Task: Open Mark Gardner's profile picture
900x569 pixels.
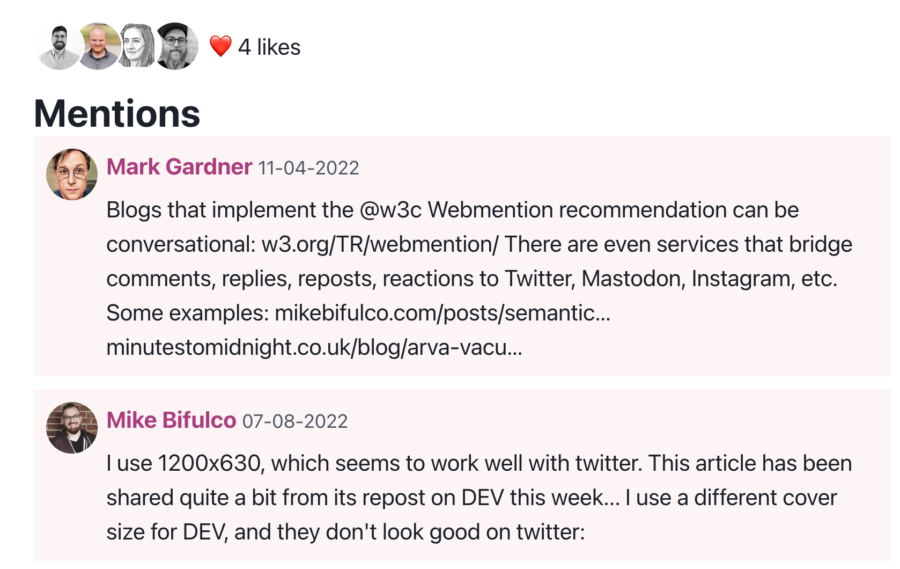Action: tap(72, 175)
